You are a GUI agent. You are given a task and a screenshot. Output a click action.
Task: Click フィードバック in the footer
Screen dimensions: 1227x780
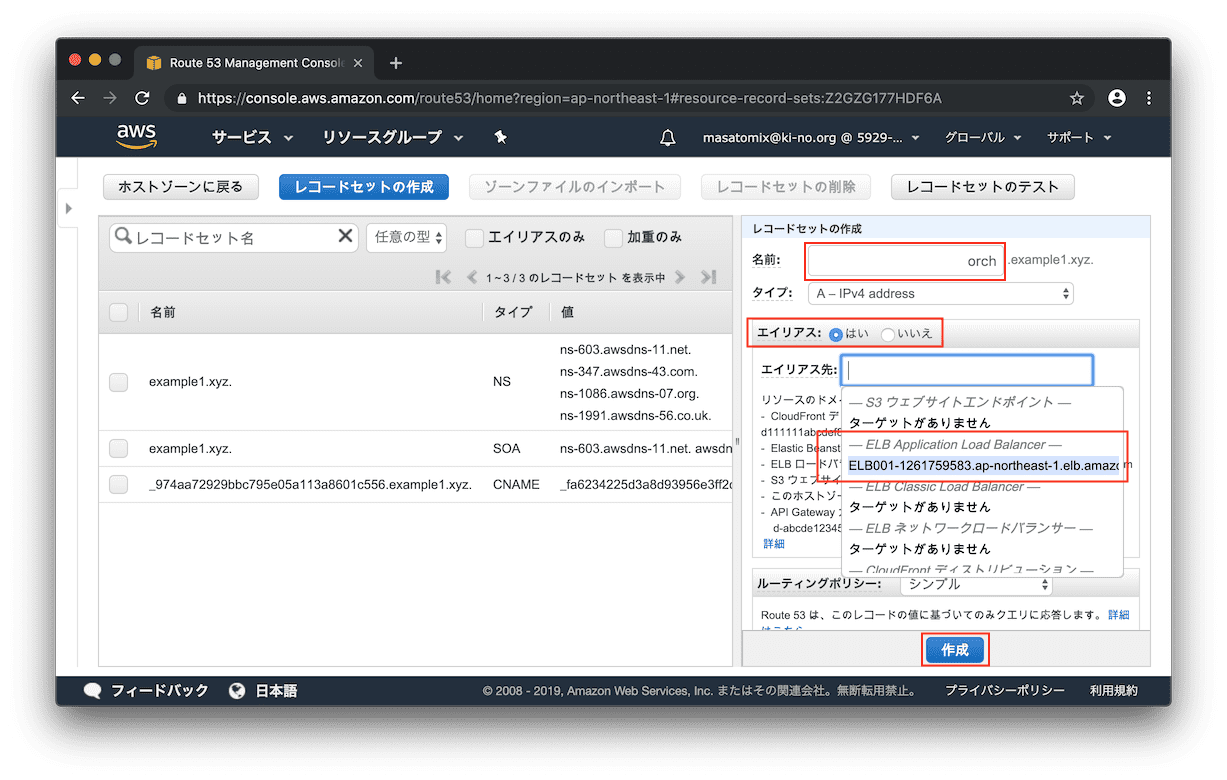[x=159, y=691]
